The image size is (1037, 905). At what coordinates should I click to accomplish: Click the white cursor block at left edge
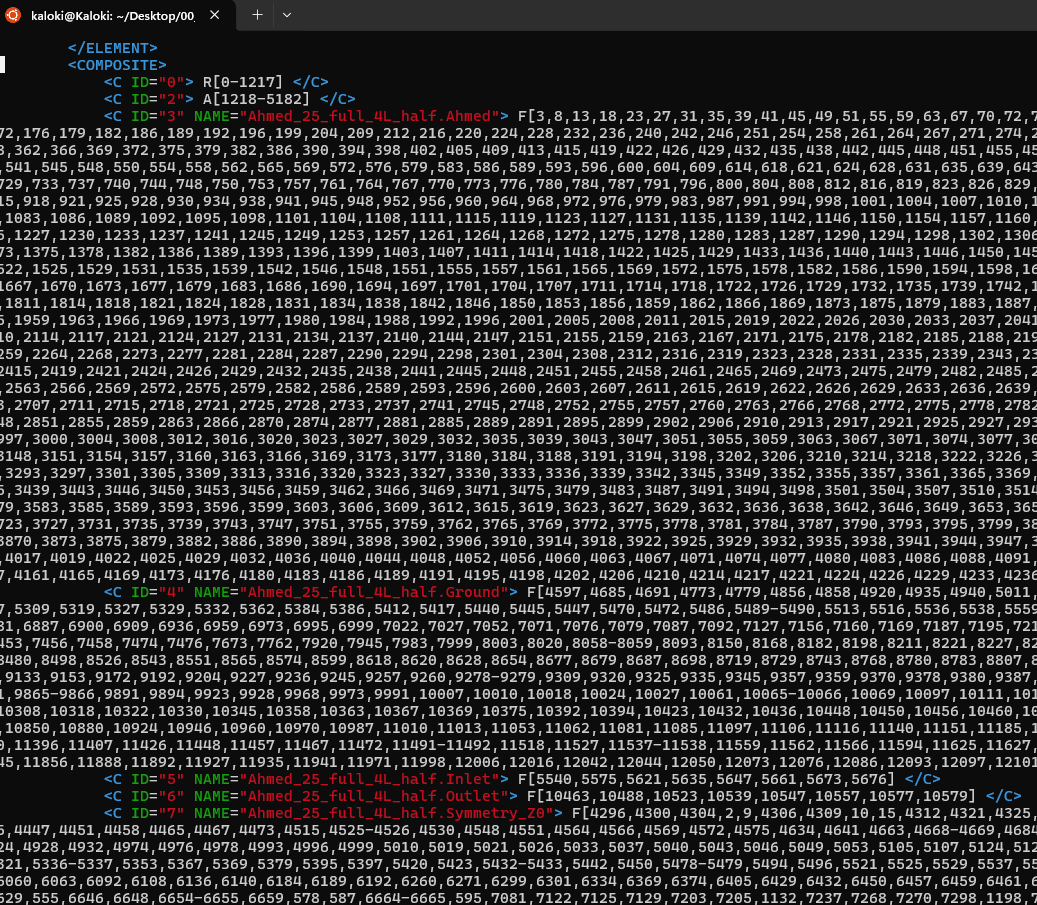point(3,65)
